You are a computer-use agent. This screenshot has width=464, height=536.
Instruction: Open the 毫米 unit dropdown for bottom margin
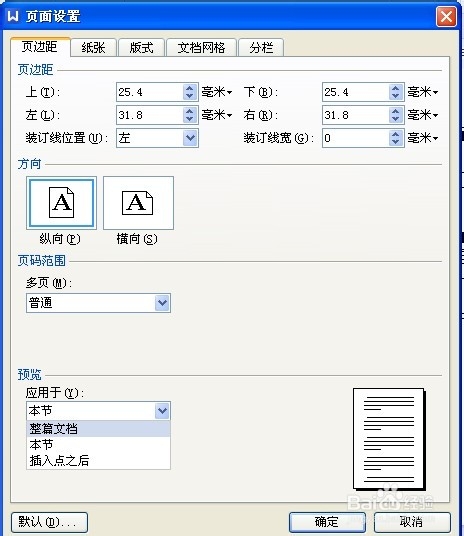[x=423, y=92]
